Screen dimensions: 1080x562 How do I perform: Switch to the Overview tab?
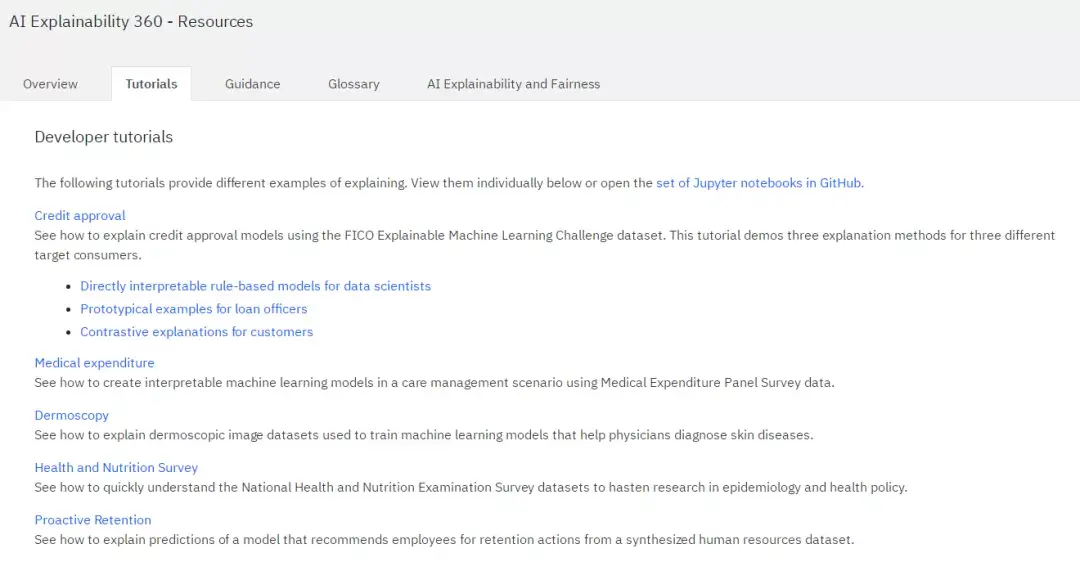(50, 84)
